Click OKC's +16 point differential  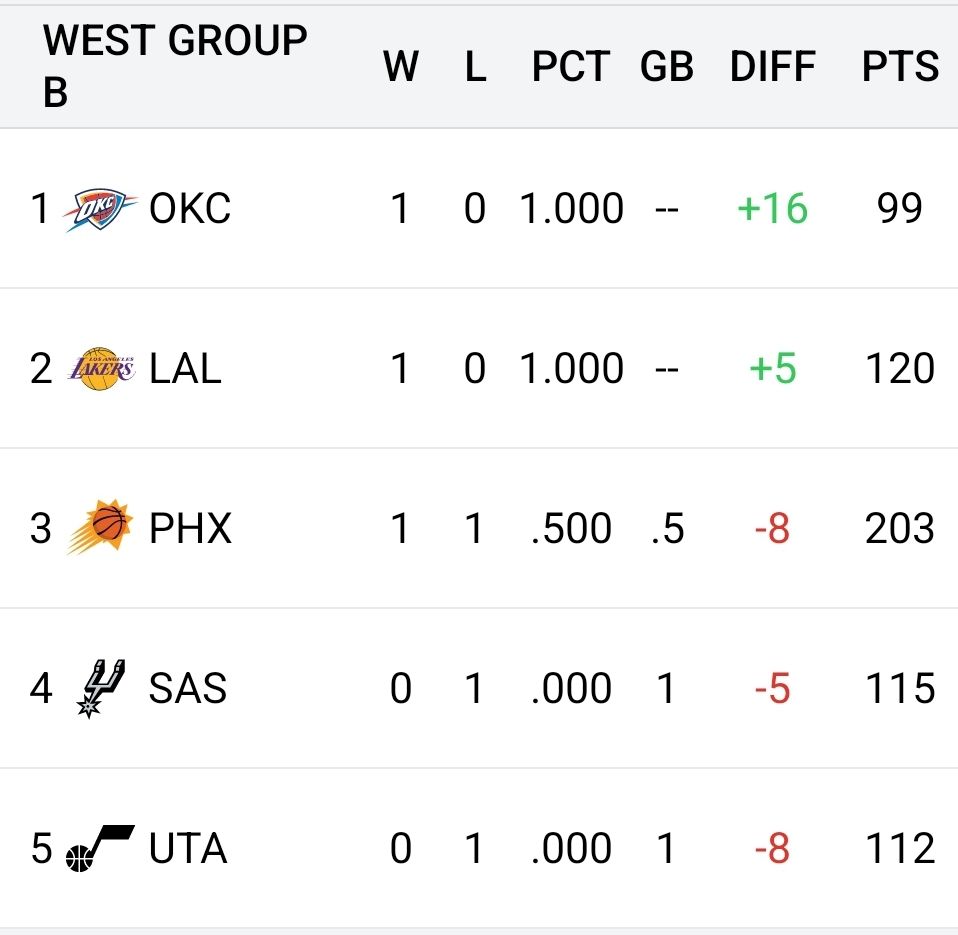coord(771,209)
